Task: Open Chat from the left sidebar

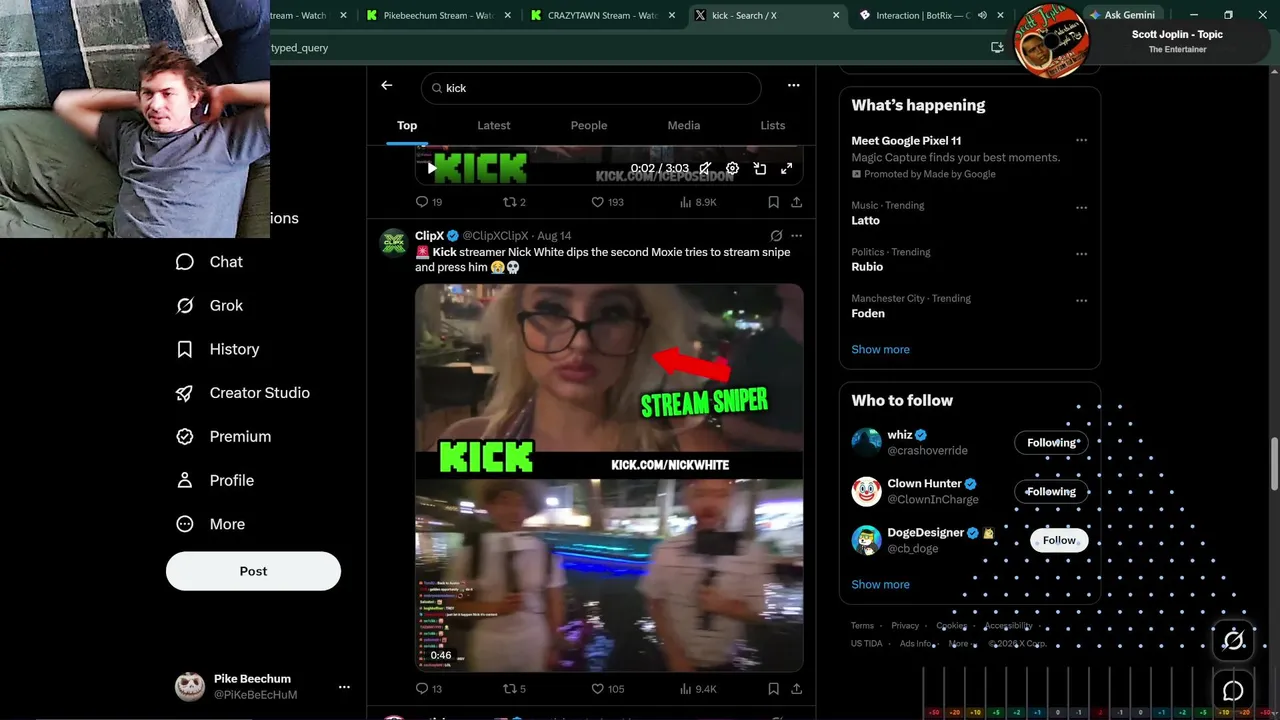Action: pos(209,262)
